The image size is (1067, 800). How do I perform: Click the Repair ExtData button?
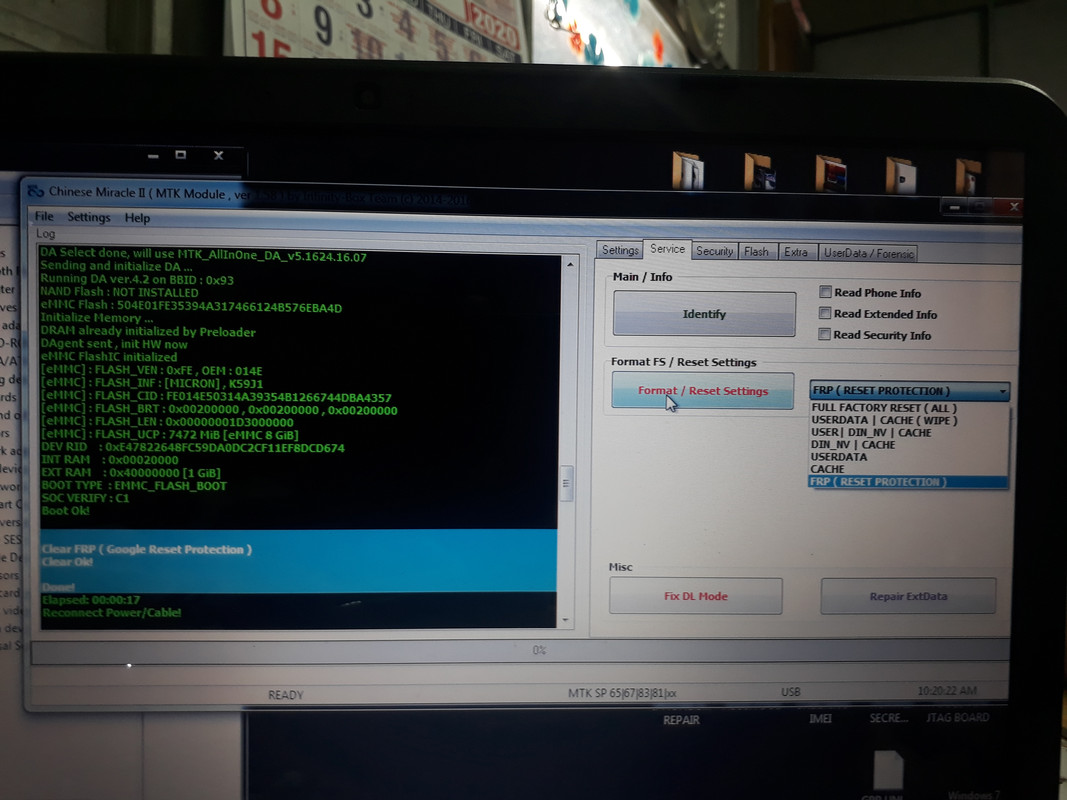coord(908,597)
